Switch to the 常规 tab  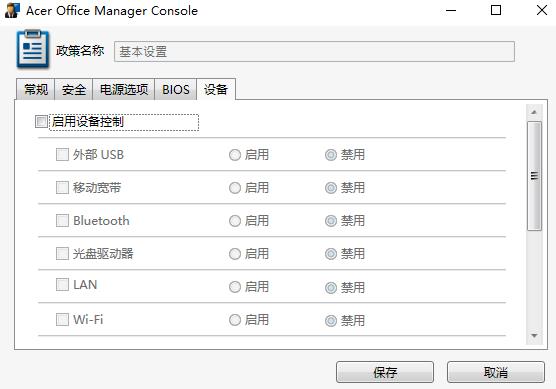click(x=35, y=89)
